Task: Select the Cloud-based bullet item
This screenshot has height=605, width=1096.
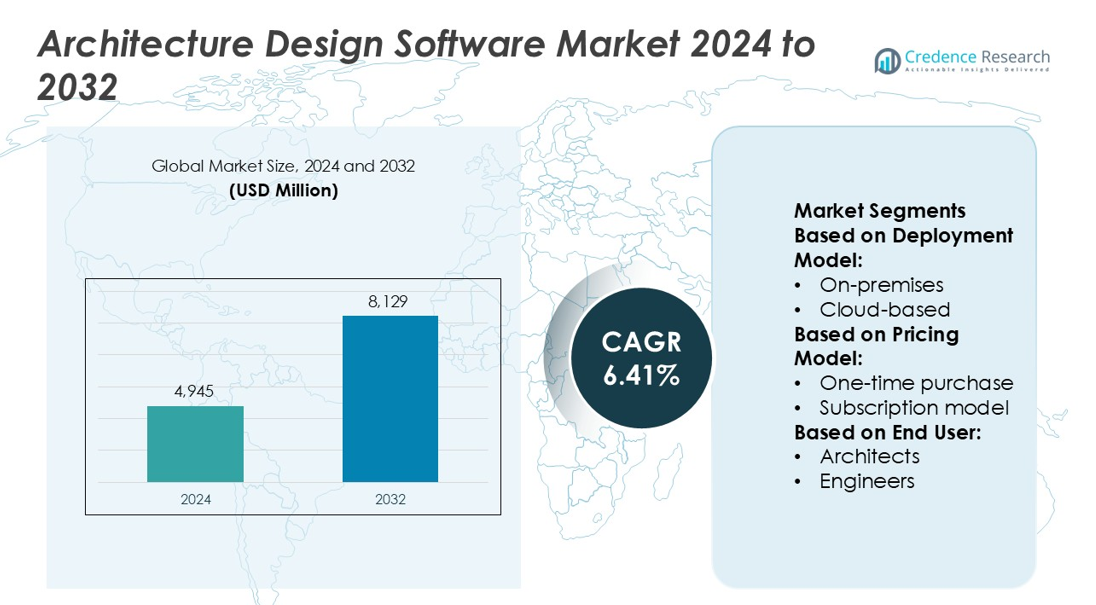Action: point(884,309)
